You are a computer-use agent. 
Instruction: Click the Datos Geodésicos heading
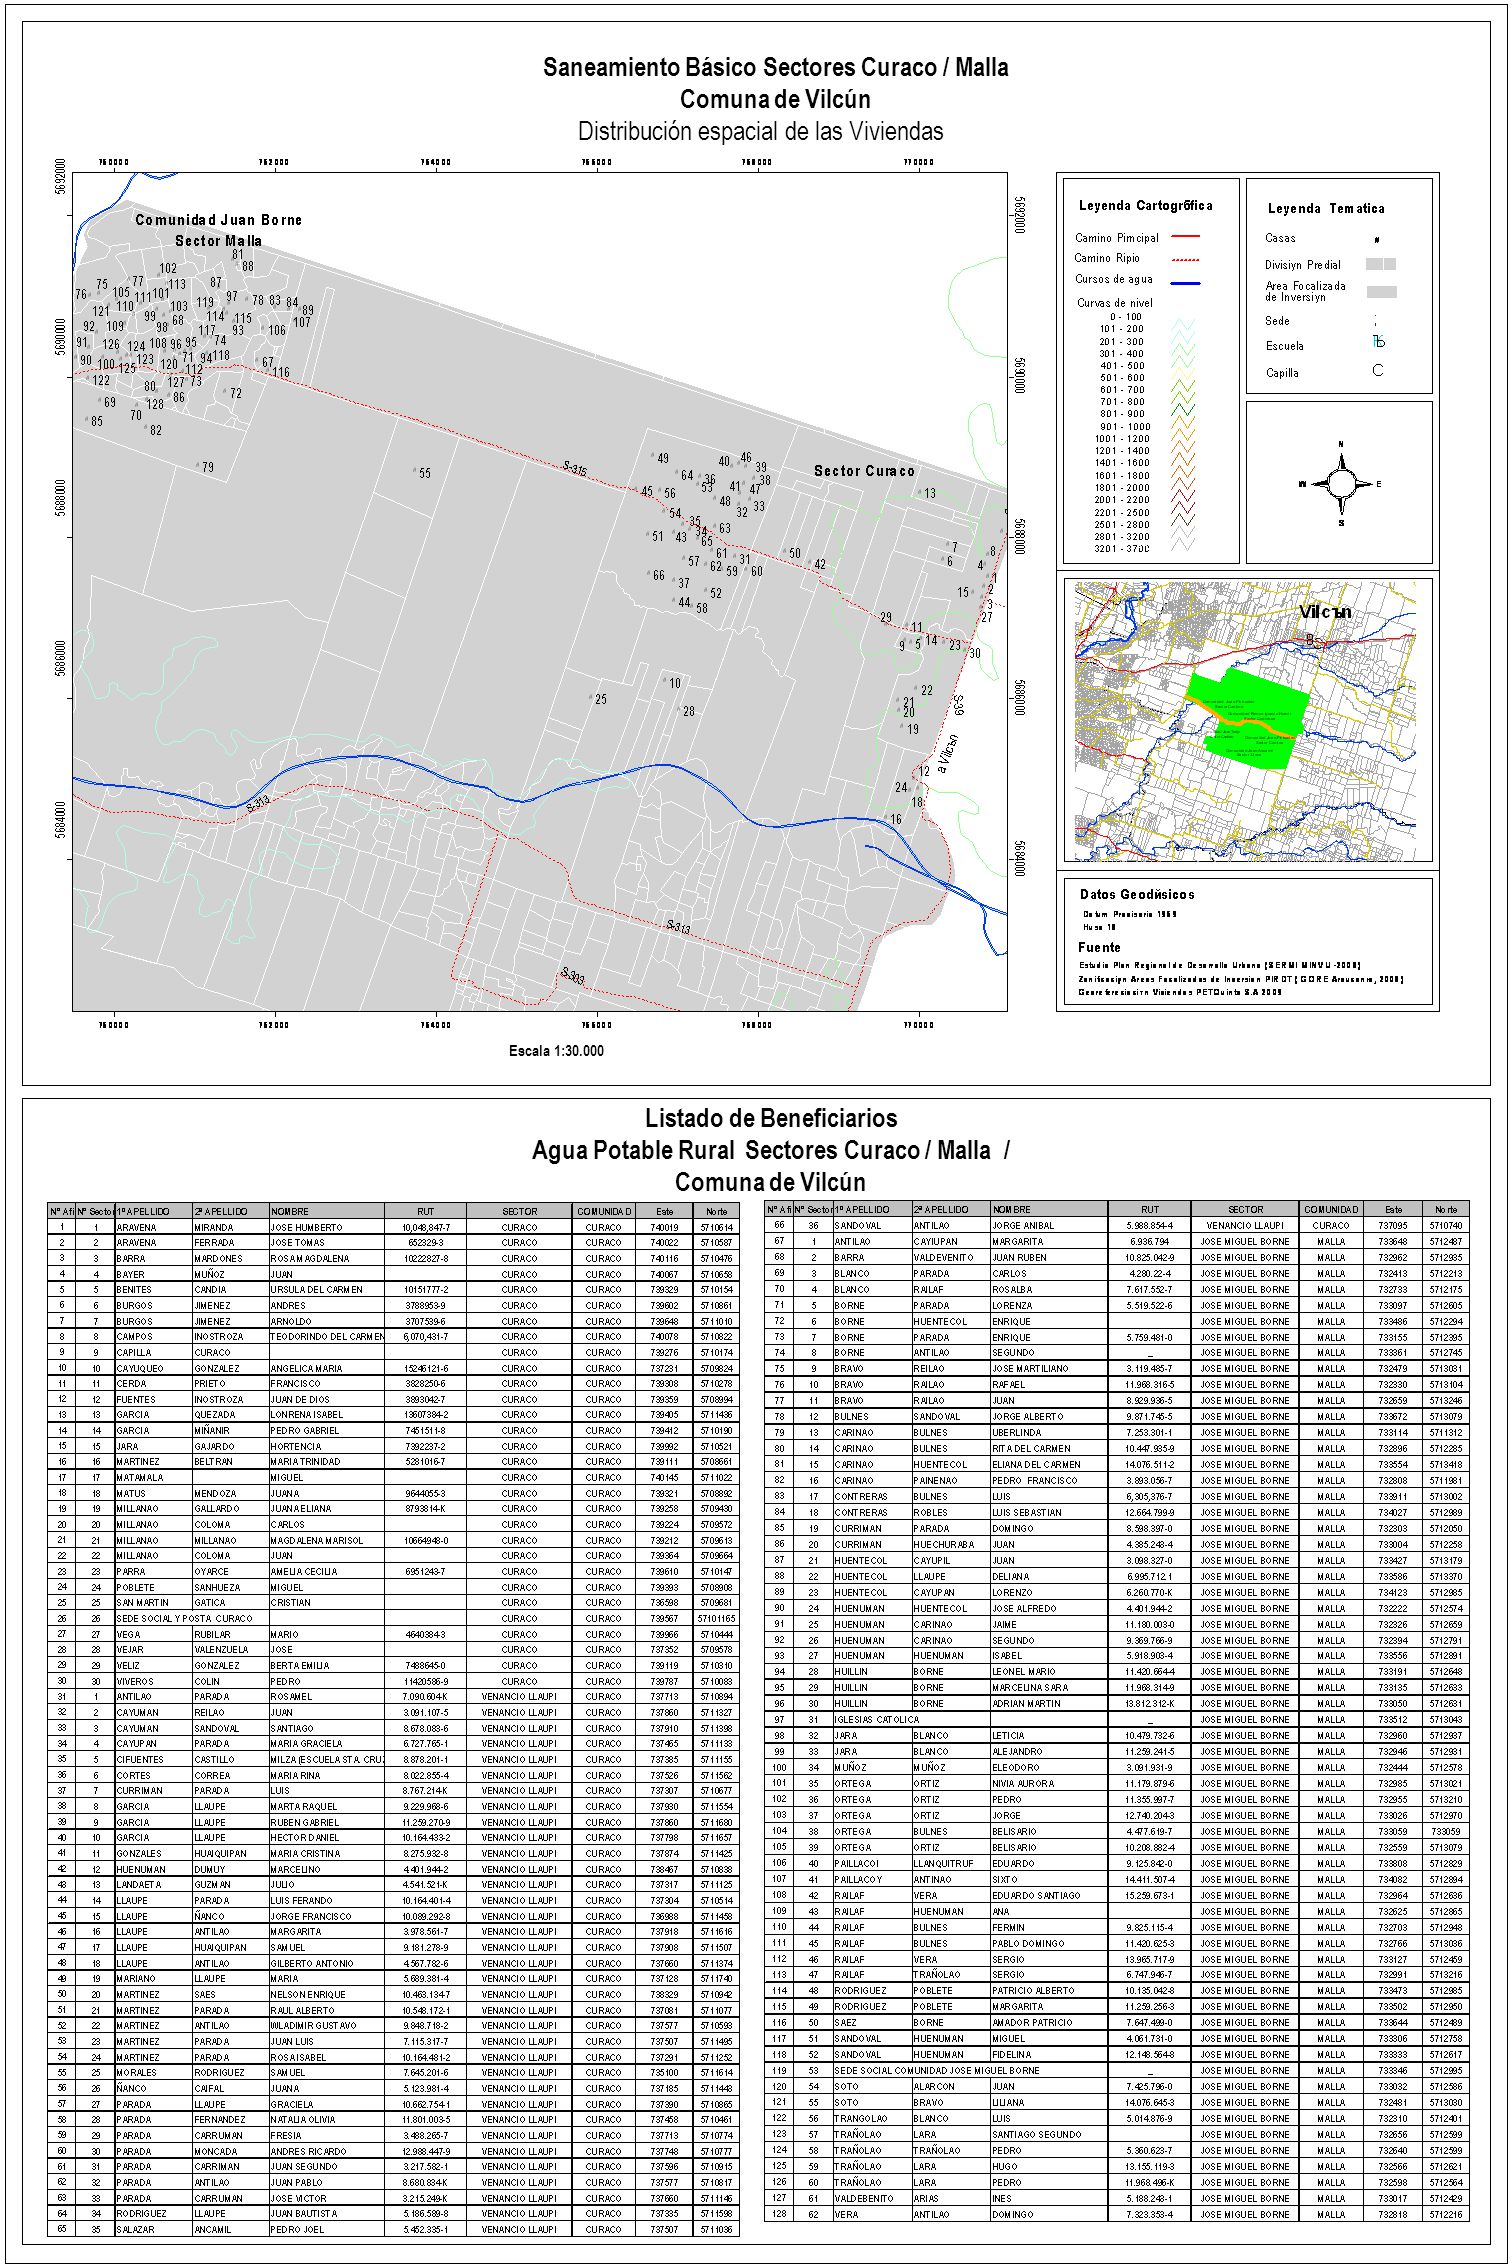pos(1137,894)
